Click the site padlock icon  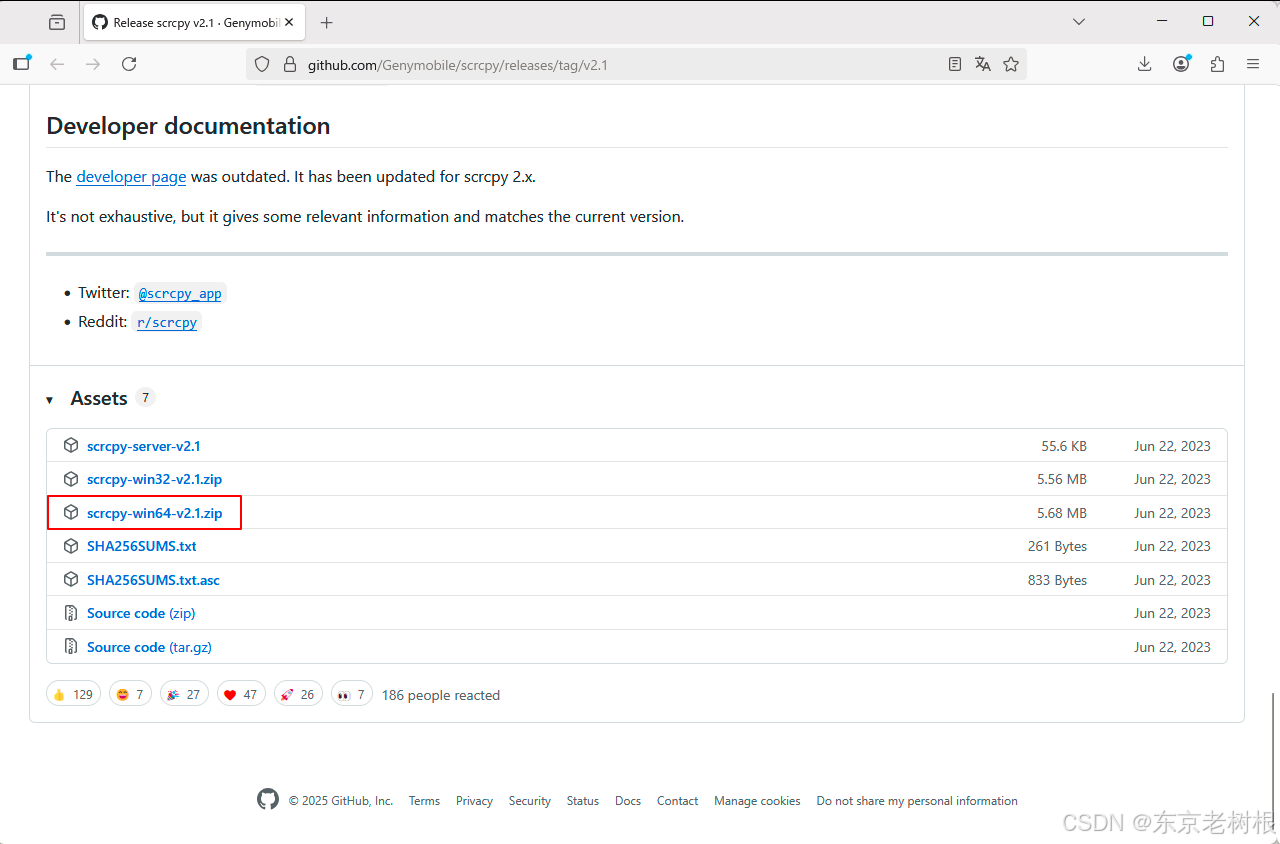(x=290, y=64)
